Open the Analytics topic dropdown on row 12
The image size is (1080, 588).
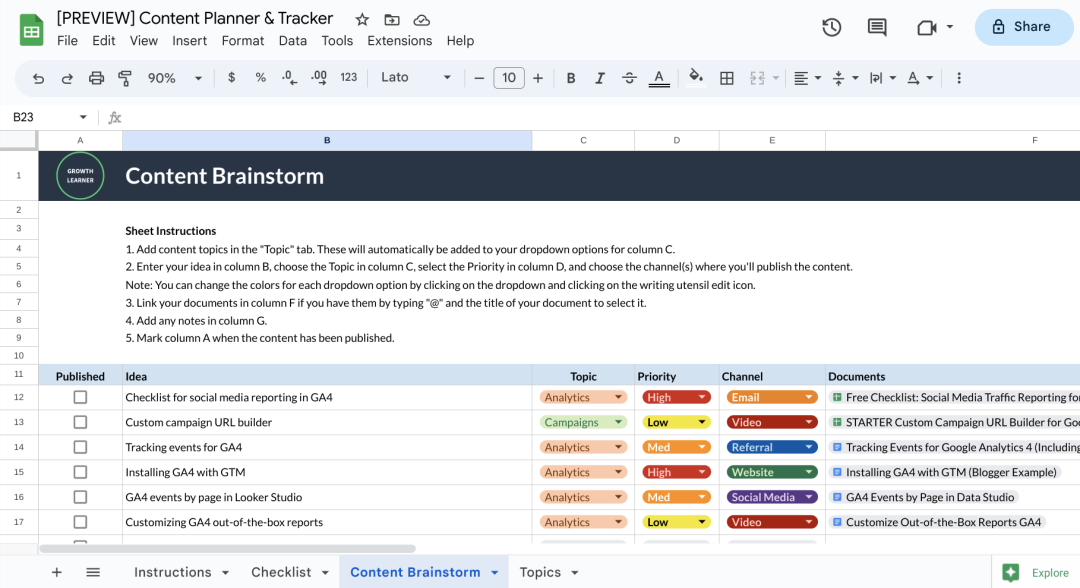[x=616, y=396]
